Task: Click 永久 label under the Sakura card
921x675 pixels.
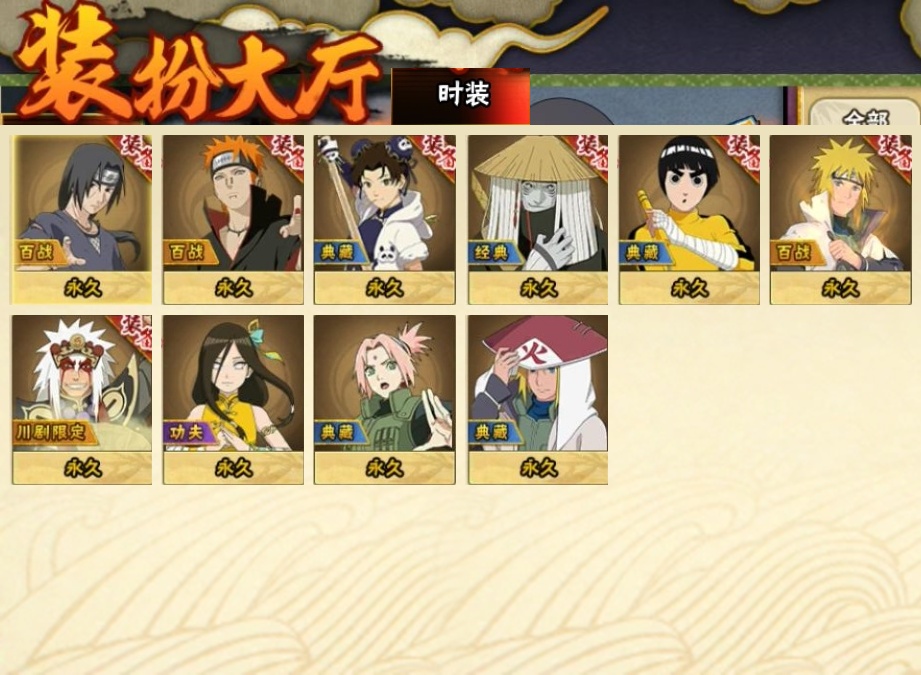Action: [x=385, y=468]
